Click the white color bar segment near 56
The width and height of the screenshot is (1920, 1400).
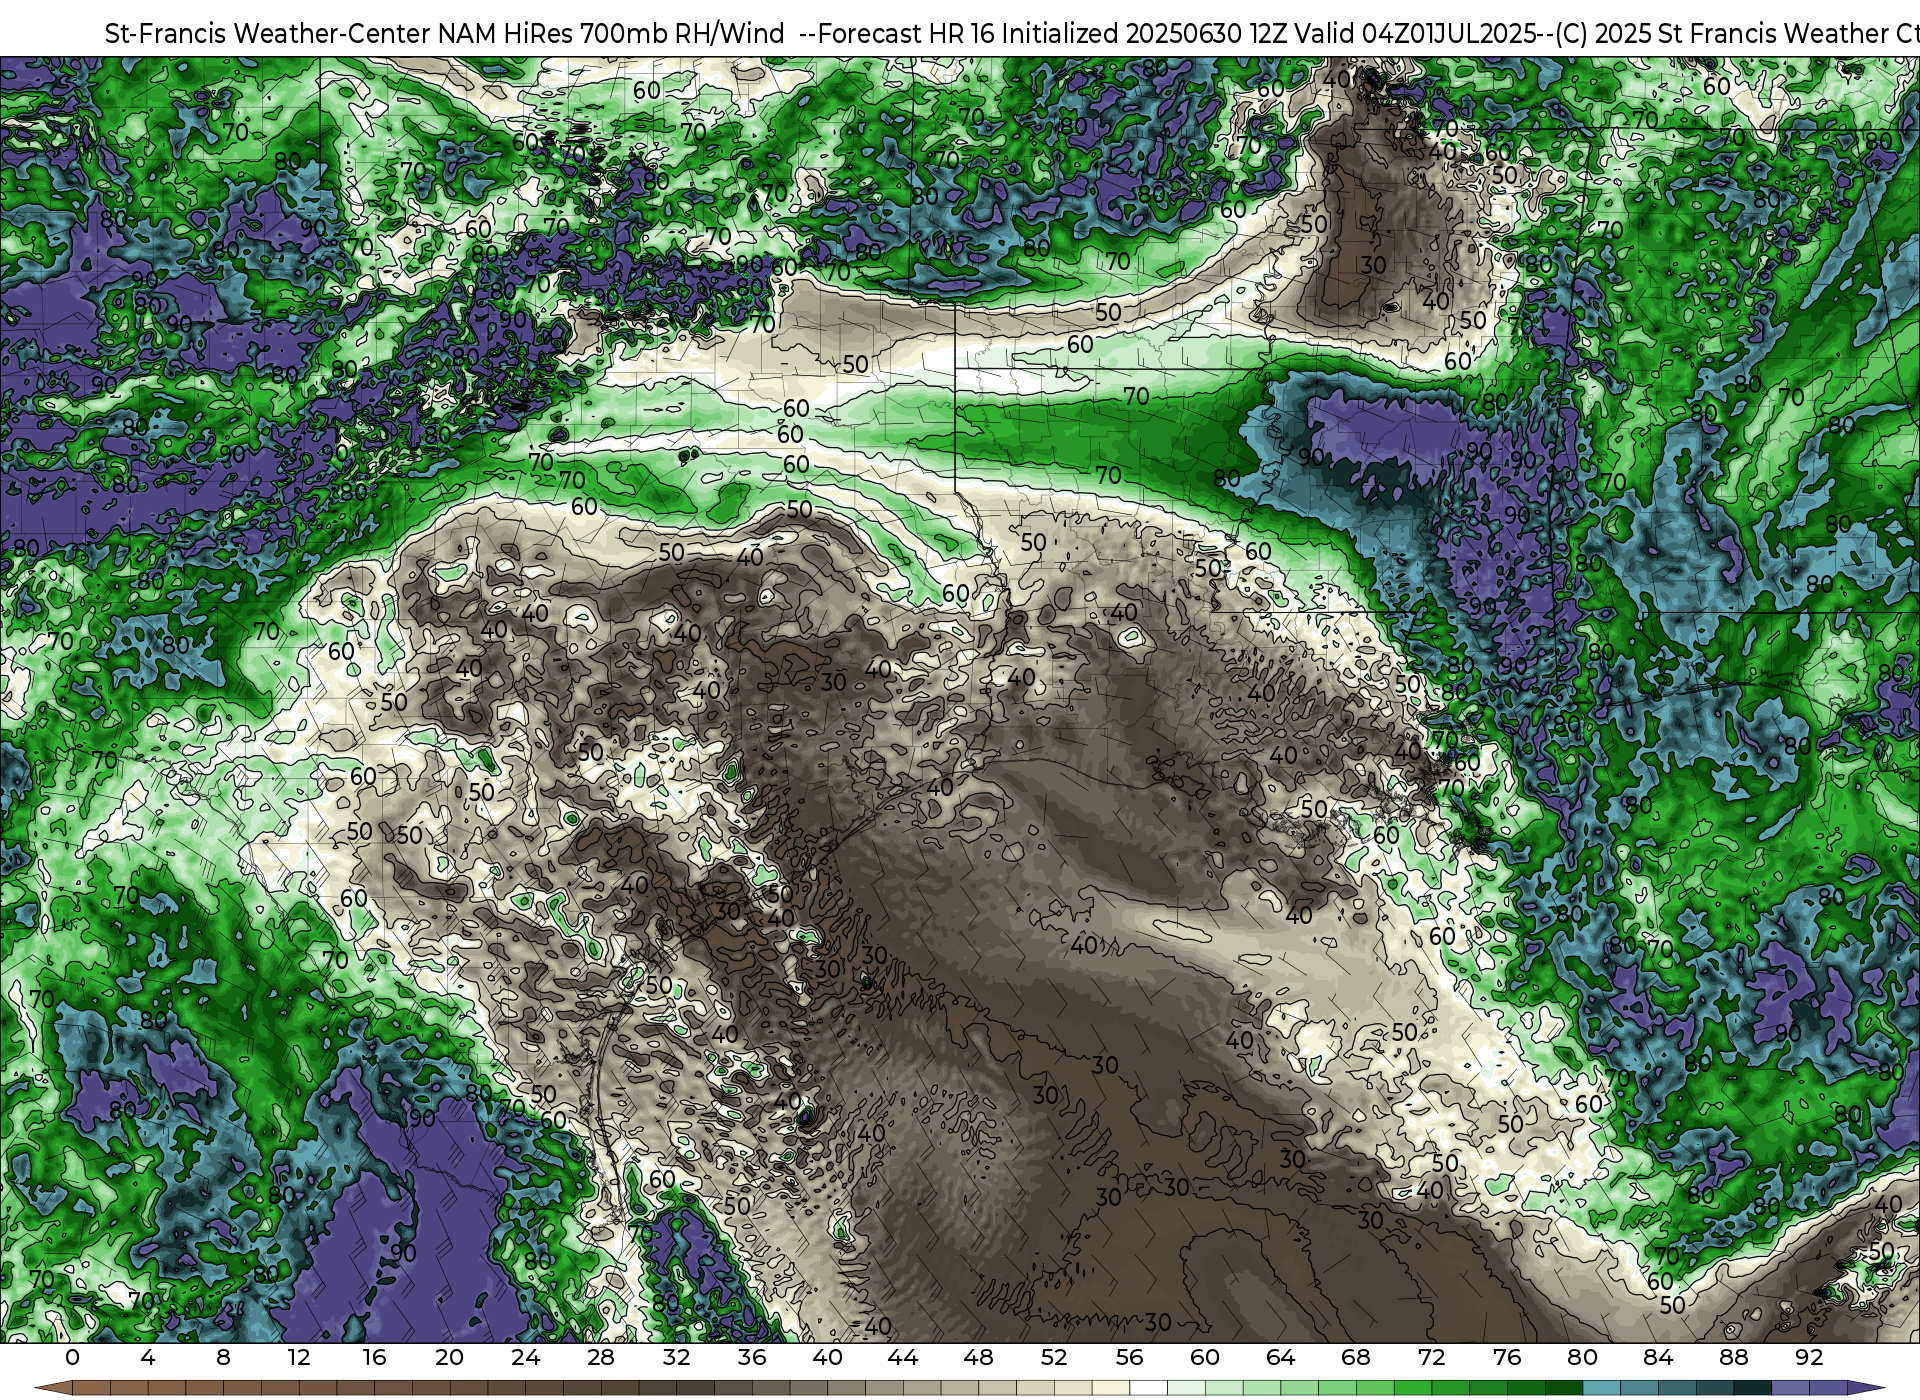1148,1388
